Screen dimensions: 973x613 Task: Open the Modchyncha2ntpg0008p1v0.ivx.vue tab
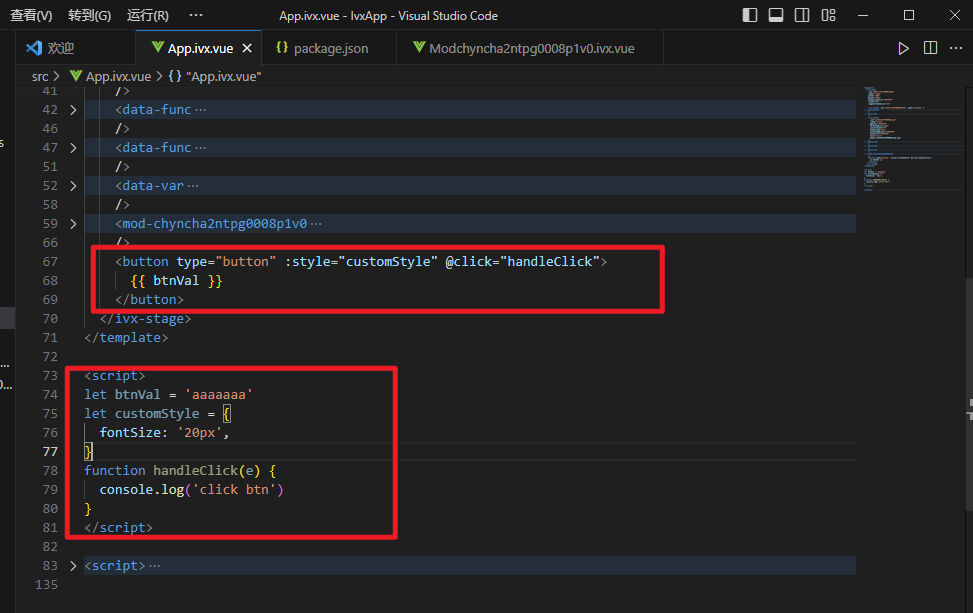click(x=530, y=48)
